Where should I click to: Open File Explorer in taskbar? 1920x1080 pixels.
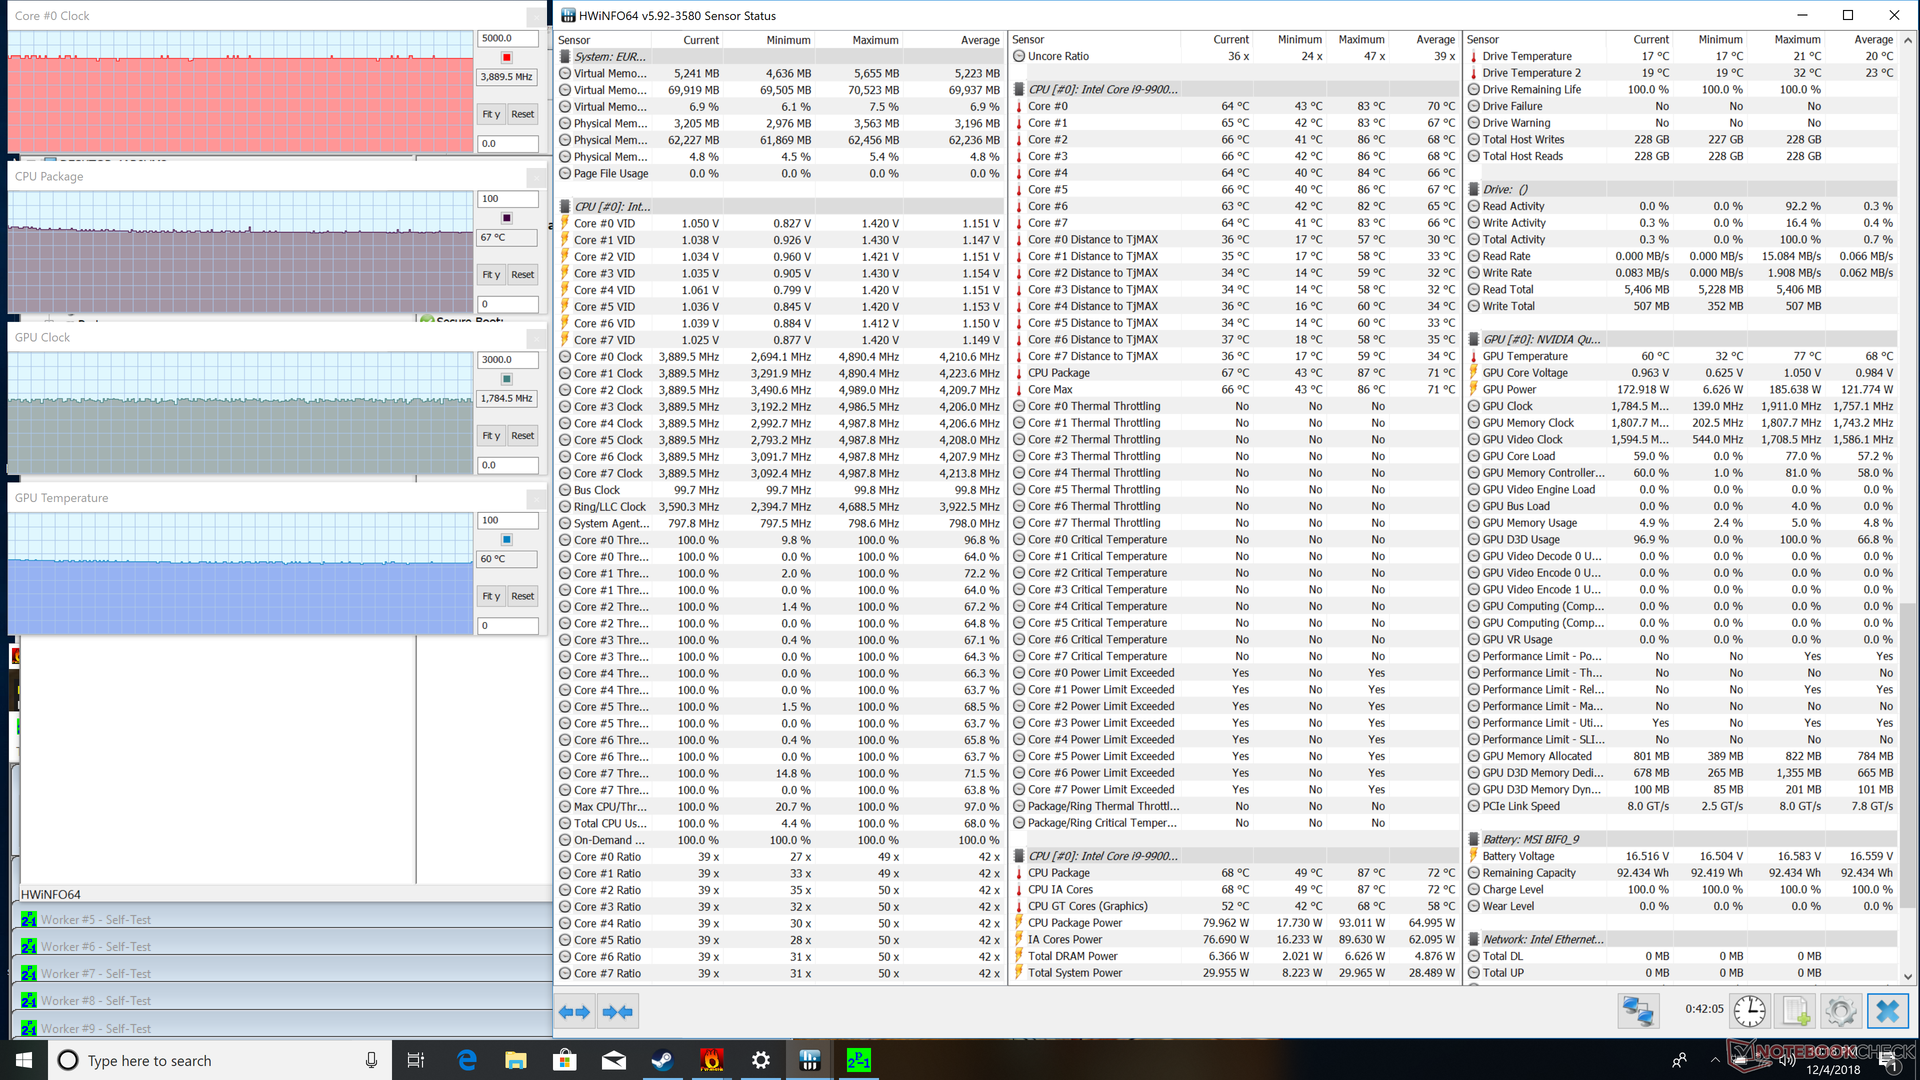pos(515,1060)
